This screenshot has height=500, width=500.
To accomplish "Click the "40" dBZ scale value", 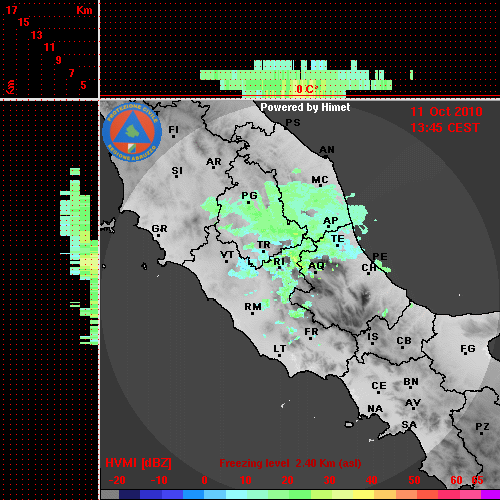I will (x=372, y=480).
